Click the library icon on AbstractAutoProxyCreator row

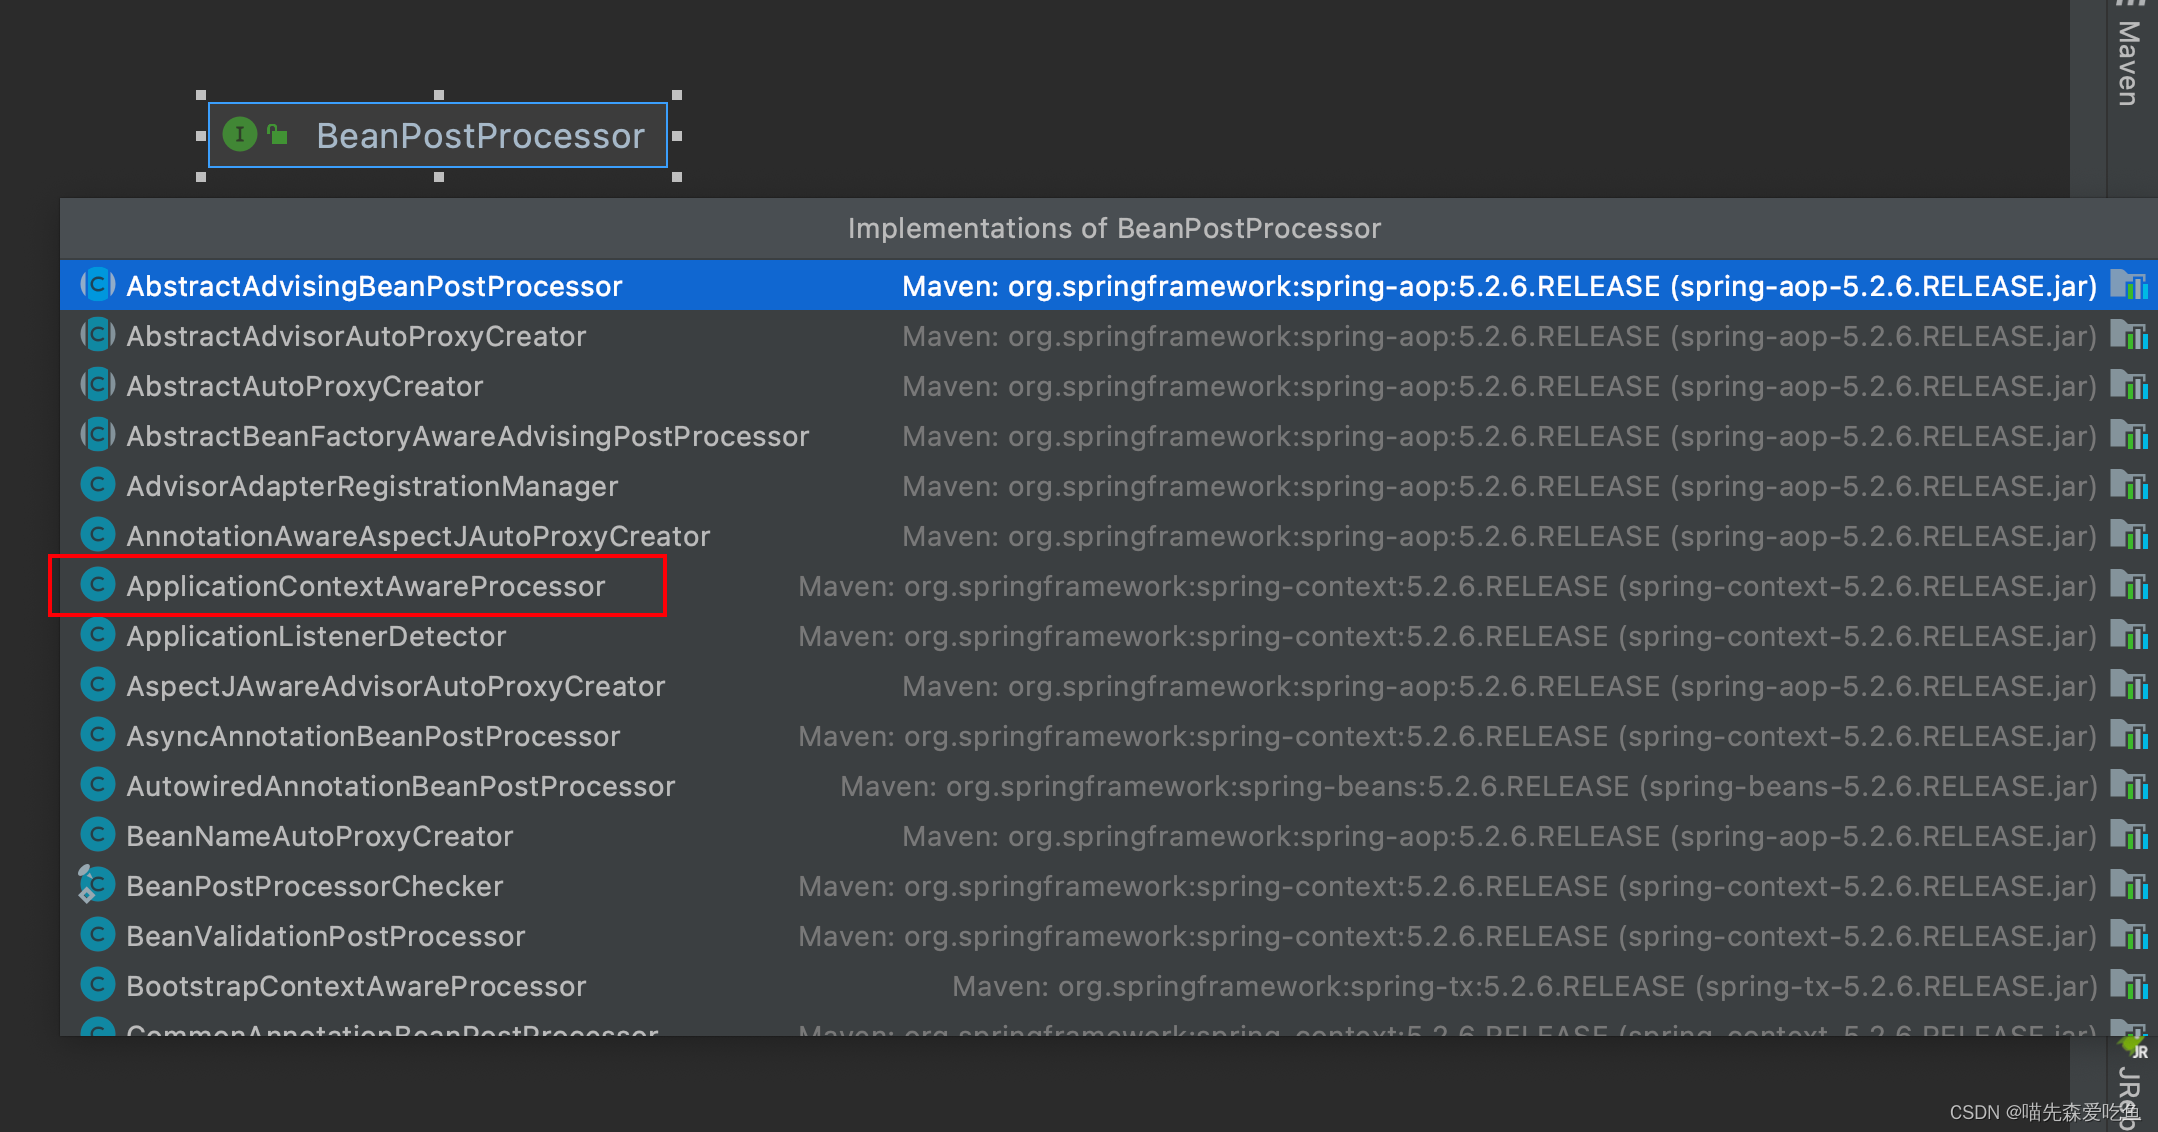coord(2129,386)
